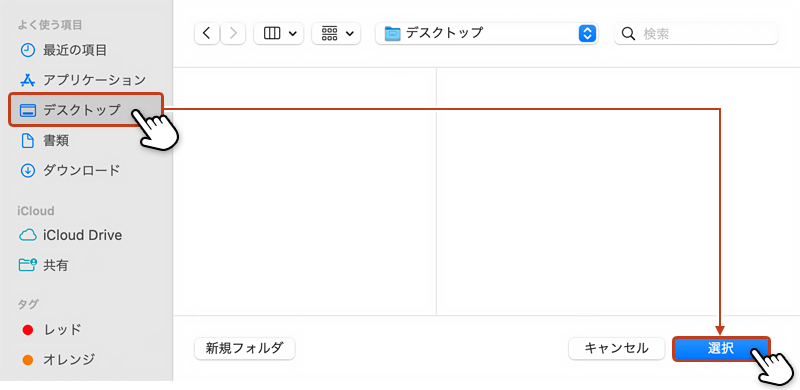Open the item grouping options dropdown

(x=336, y=34)
